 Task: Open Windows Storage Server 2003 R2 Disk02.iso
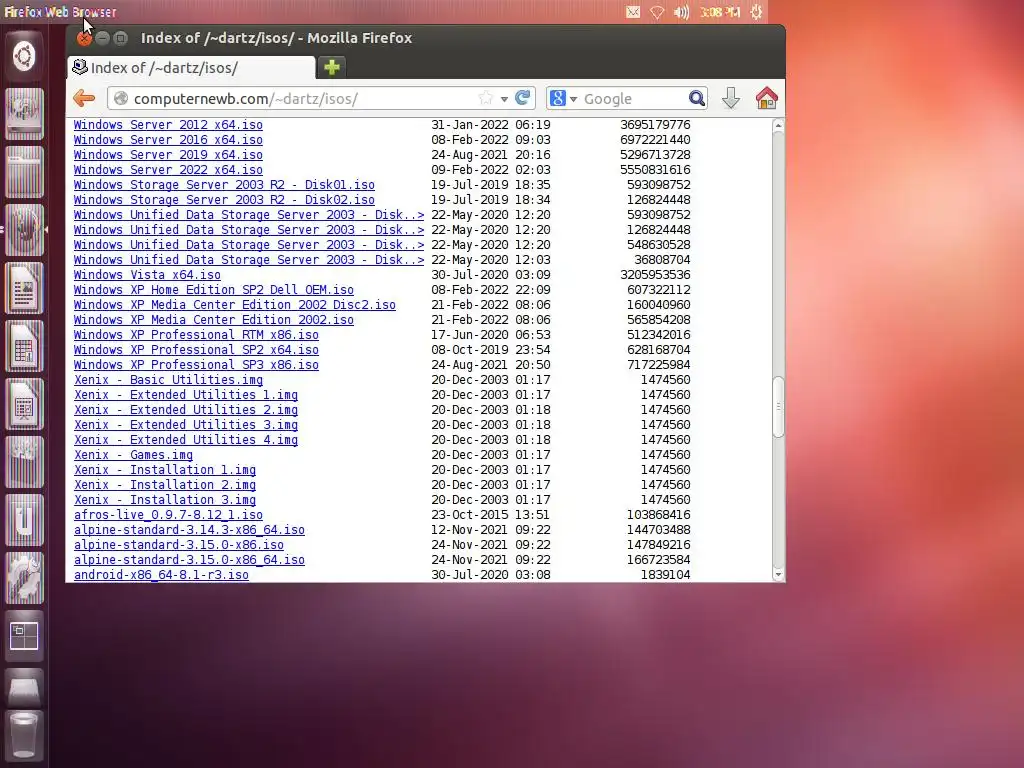pyautogui.click(x=224, y=200)
